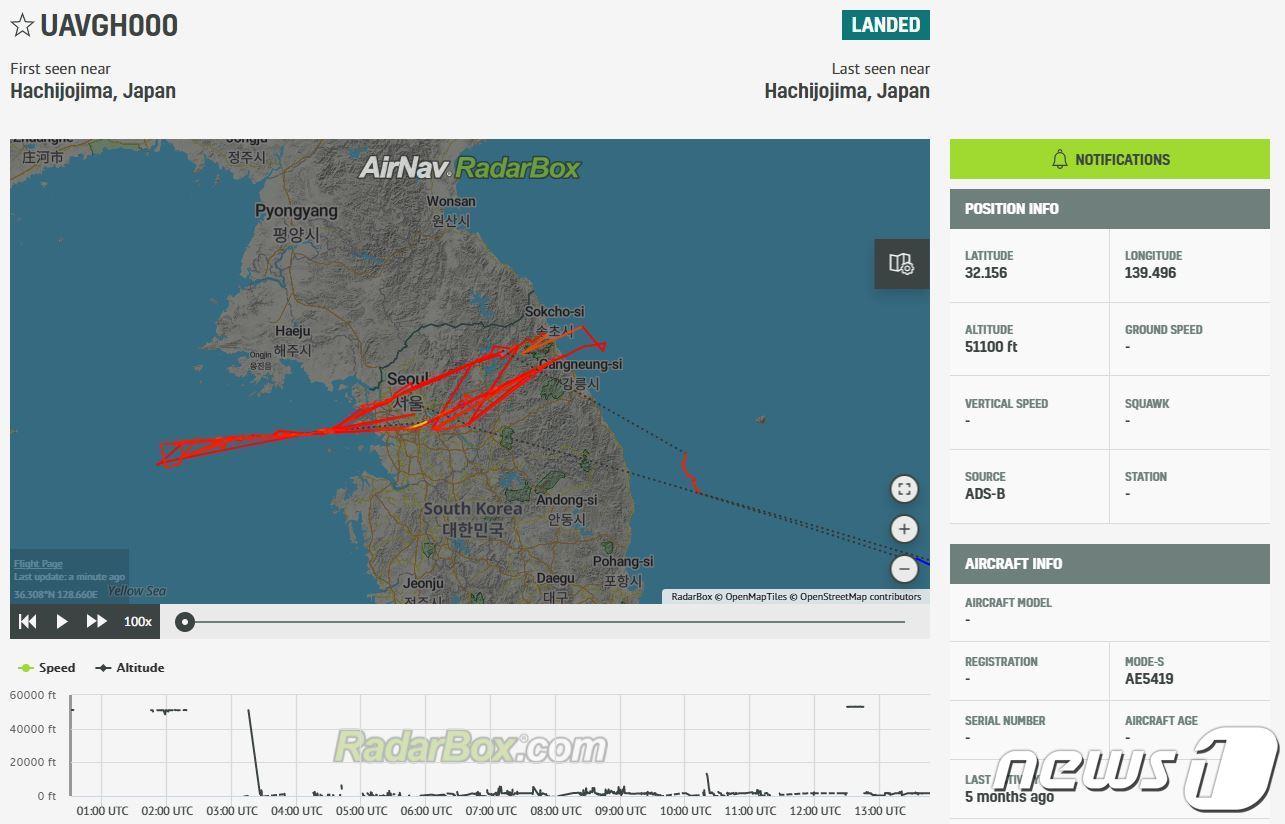Toggle the Speed series in chart legend

(47, 668)
